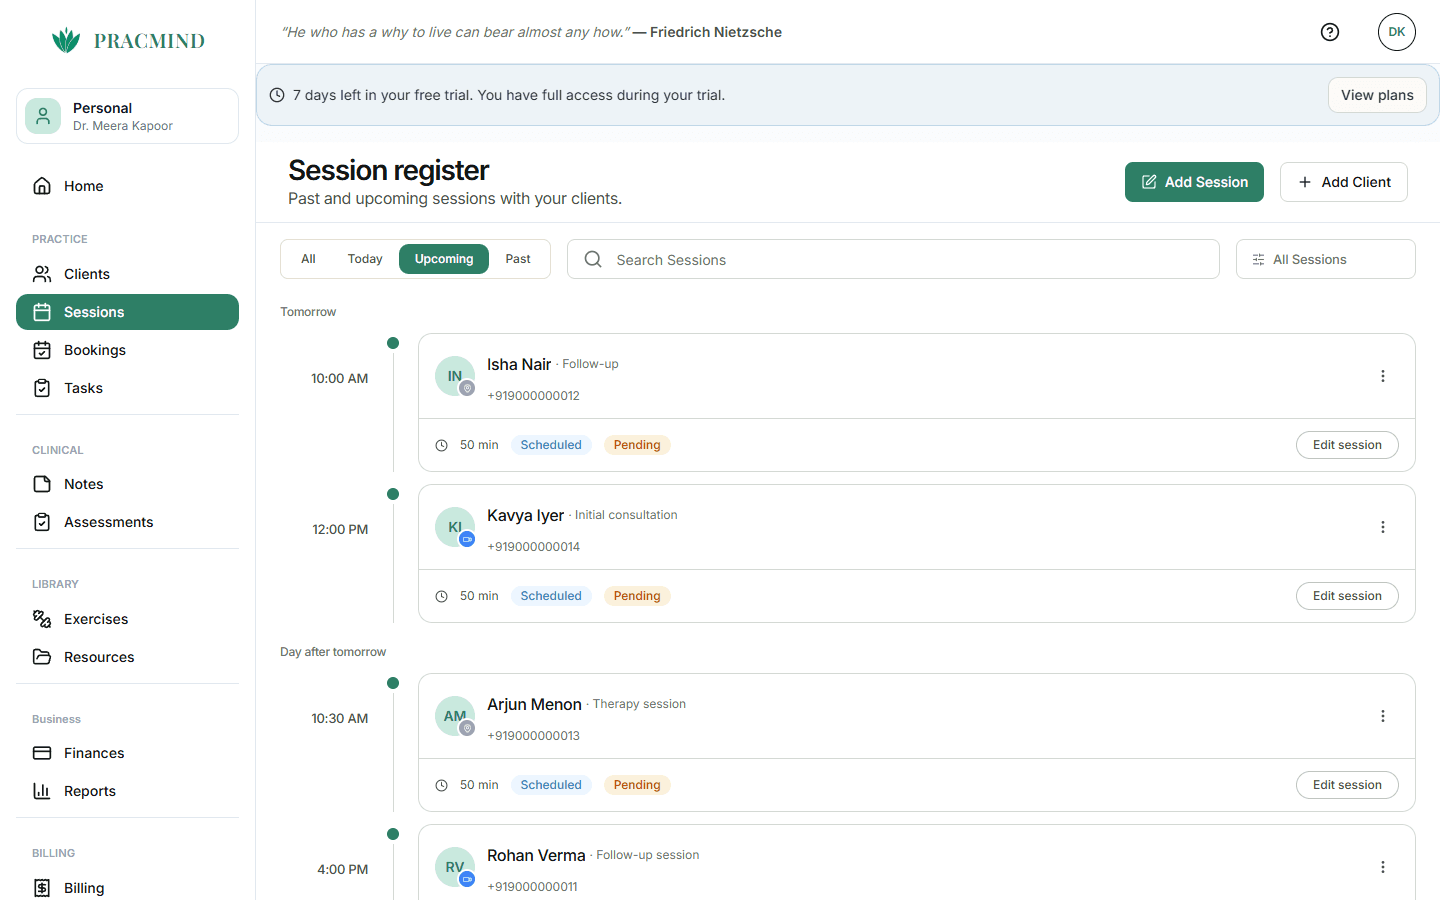This screenshot has height=900, width=1440.
Task: Open Rohan Verma session options menu
Action: pos(1383,867)
